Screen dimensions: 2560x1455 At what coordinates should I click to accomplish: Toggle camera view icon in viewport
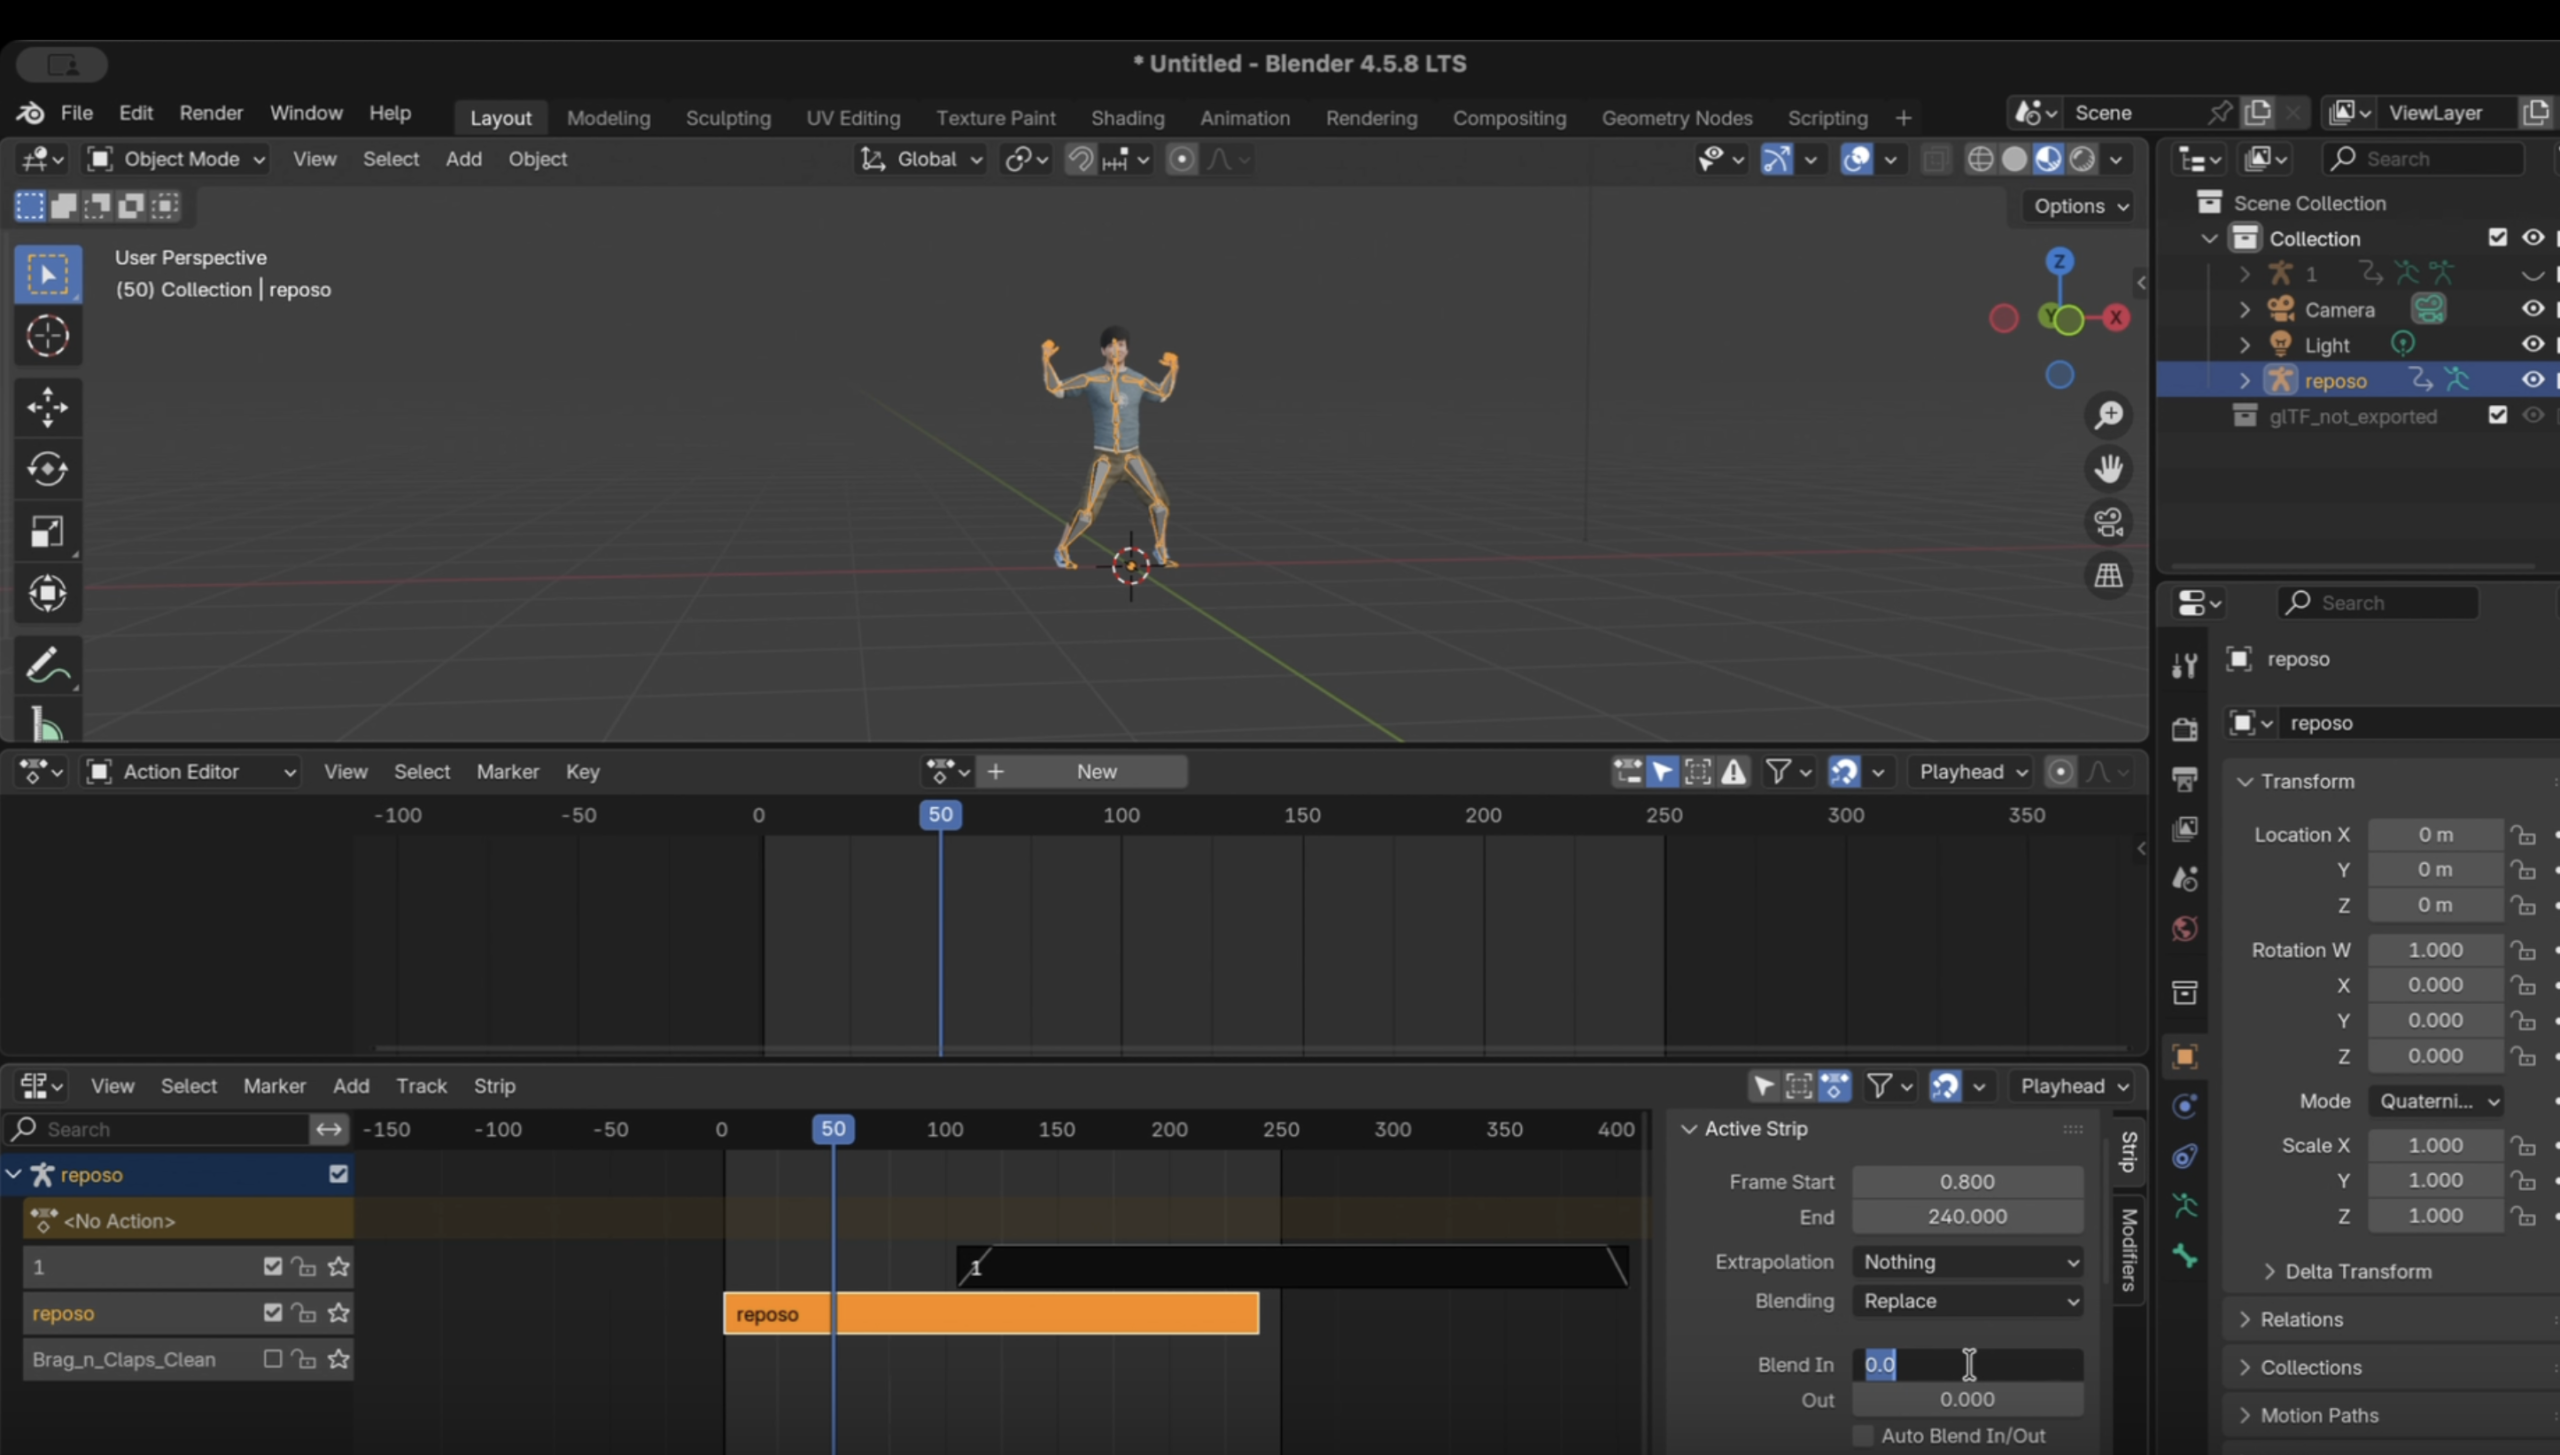click(x=2109, y=522)
